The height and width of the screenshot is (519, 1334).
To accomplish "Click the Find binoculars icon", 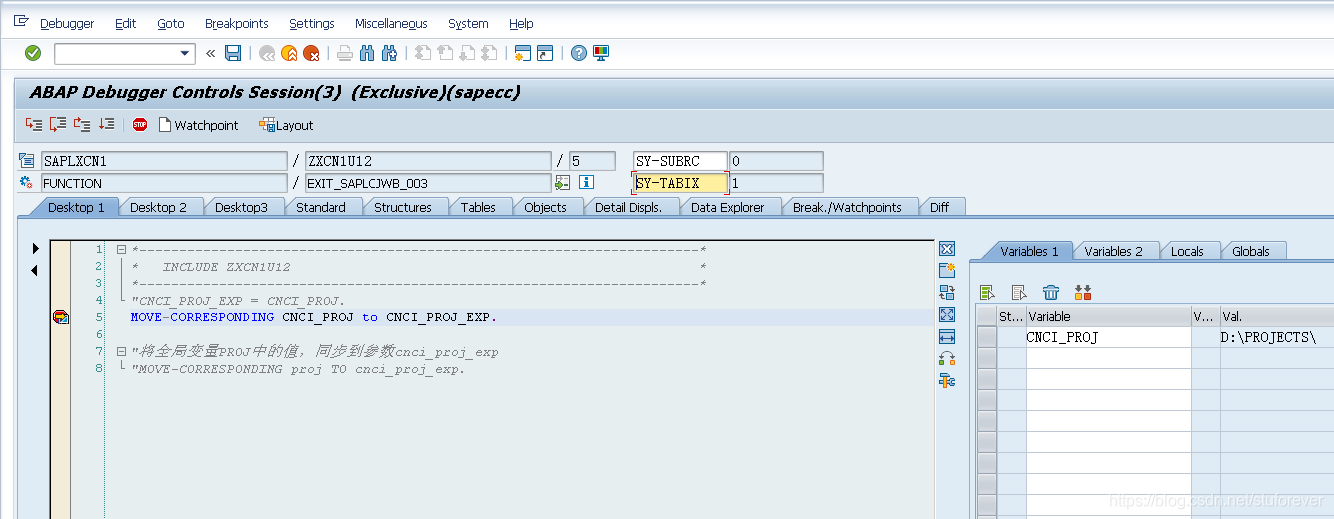I will (367, 53).
